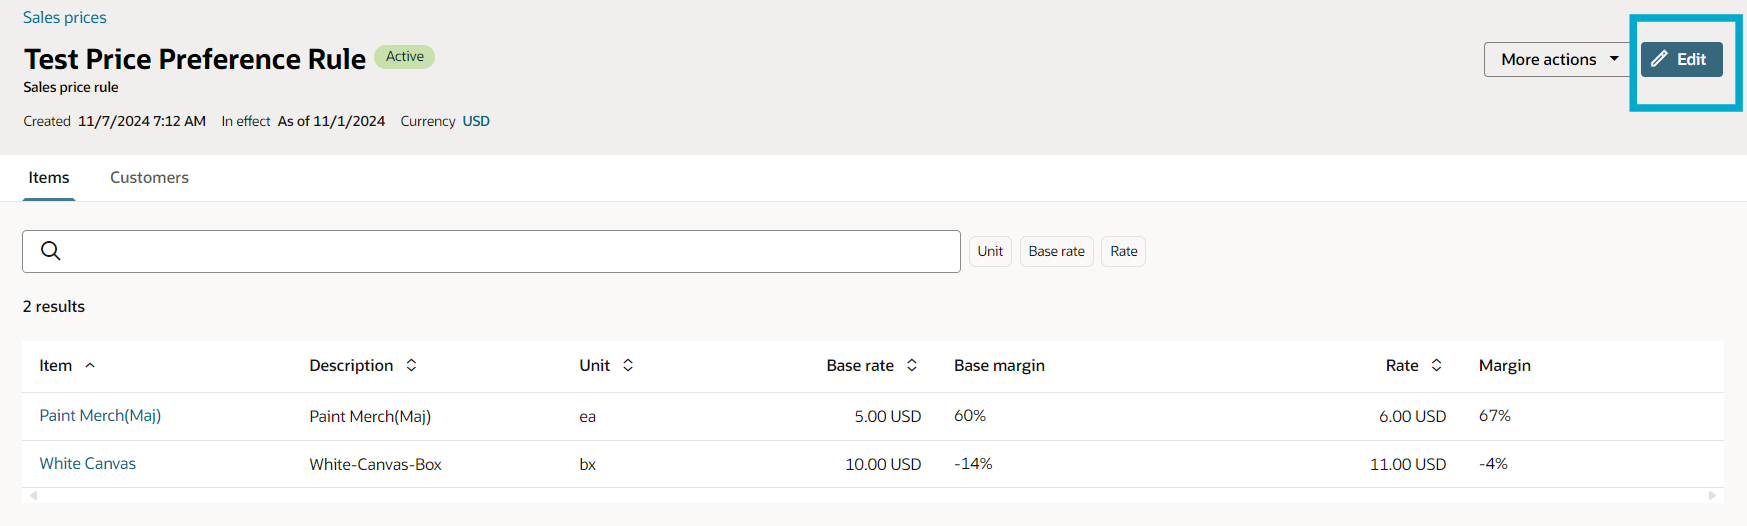Sort by Item column ascending arrow
1747x526 pixels.
coord(90,365)
